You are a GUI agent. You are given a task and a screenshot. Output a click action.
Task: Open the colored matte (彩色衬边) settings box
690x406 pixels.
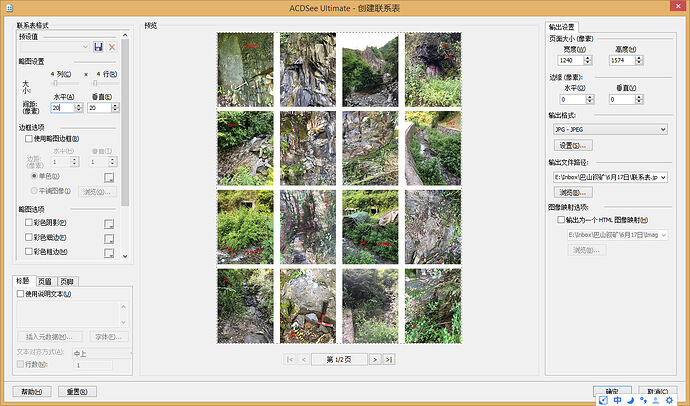click(x=109, y=238)
